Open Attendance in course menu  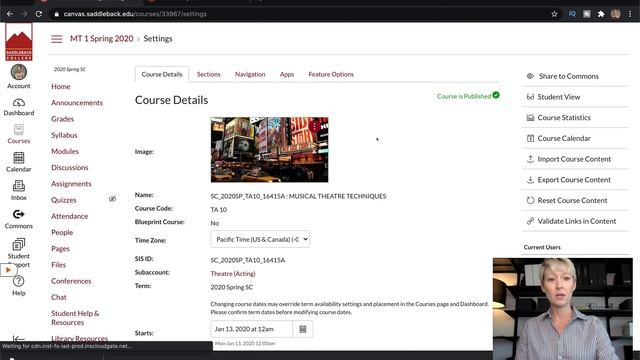coord(69,216)
